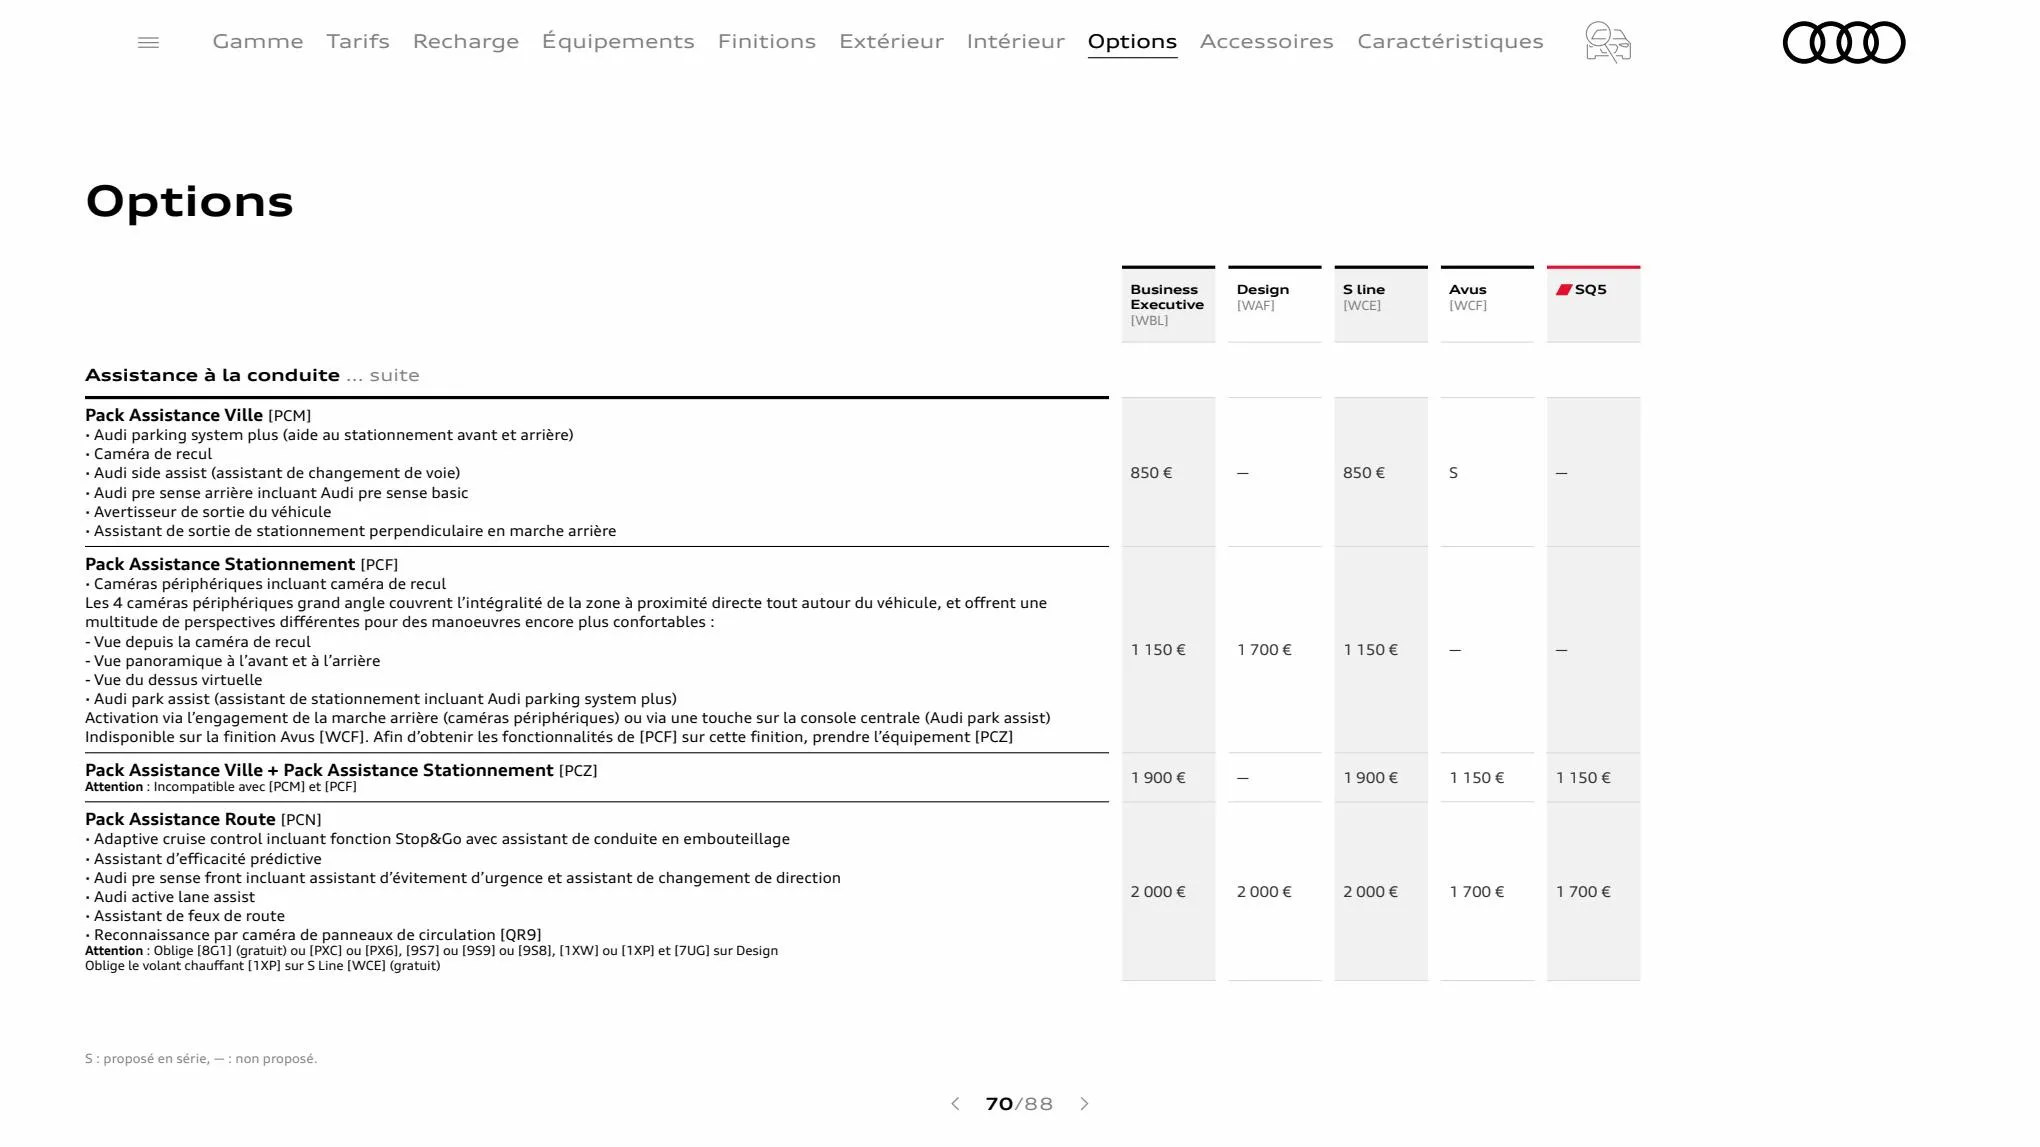Click 'Vue du dessus virtuelle' line
This screenshot has width=2040, height=1147.
click(174, 680)
